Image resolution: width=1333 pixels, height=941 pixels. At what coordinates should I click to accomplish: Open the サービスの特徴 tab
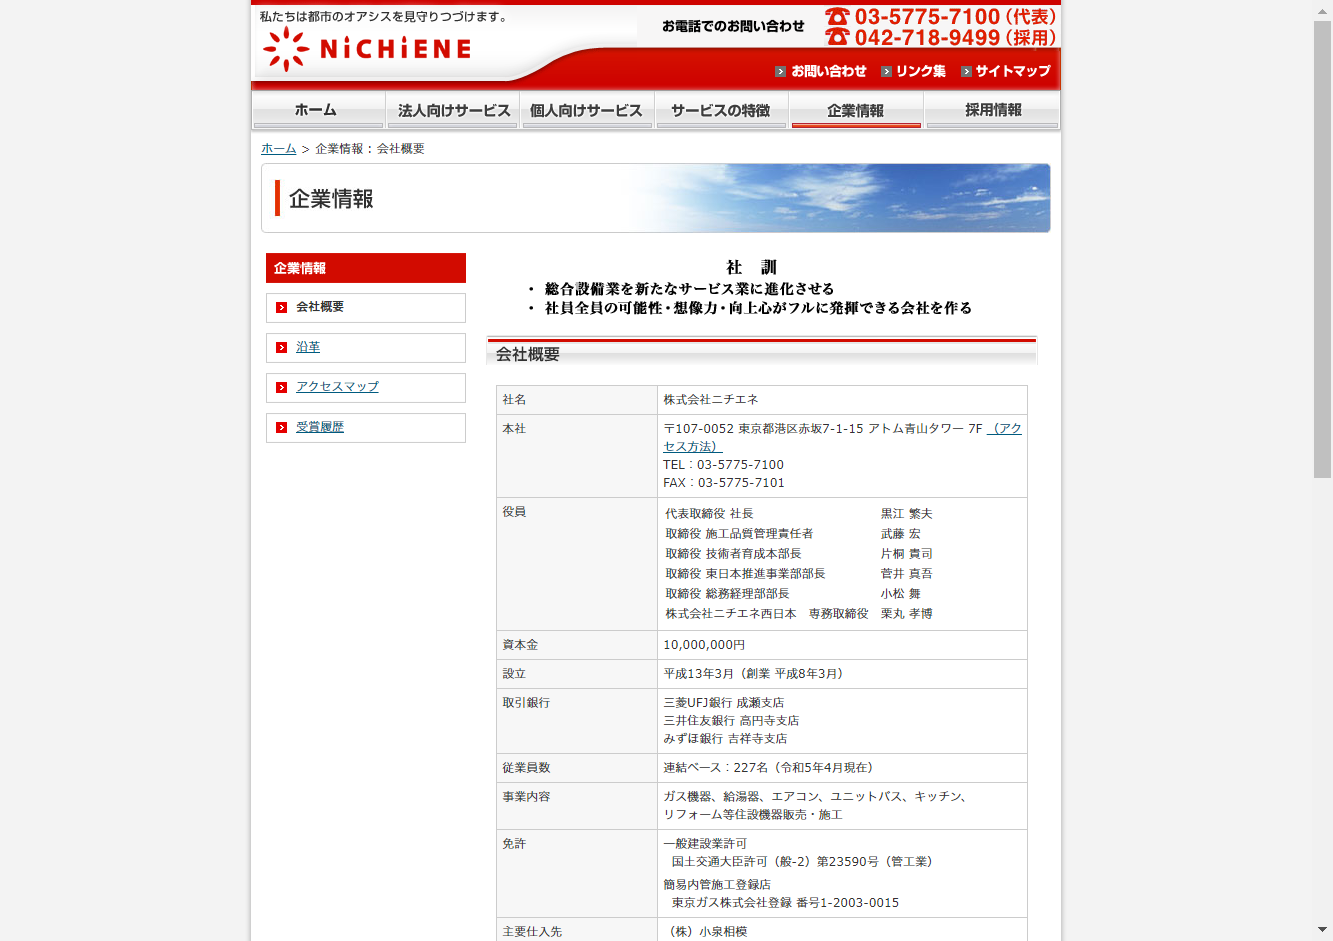pos(721,110)
